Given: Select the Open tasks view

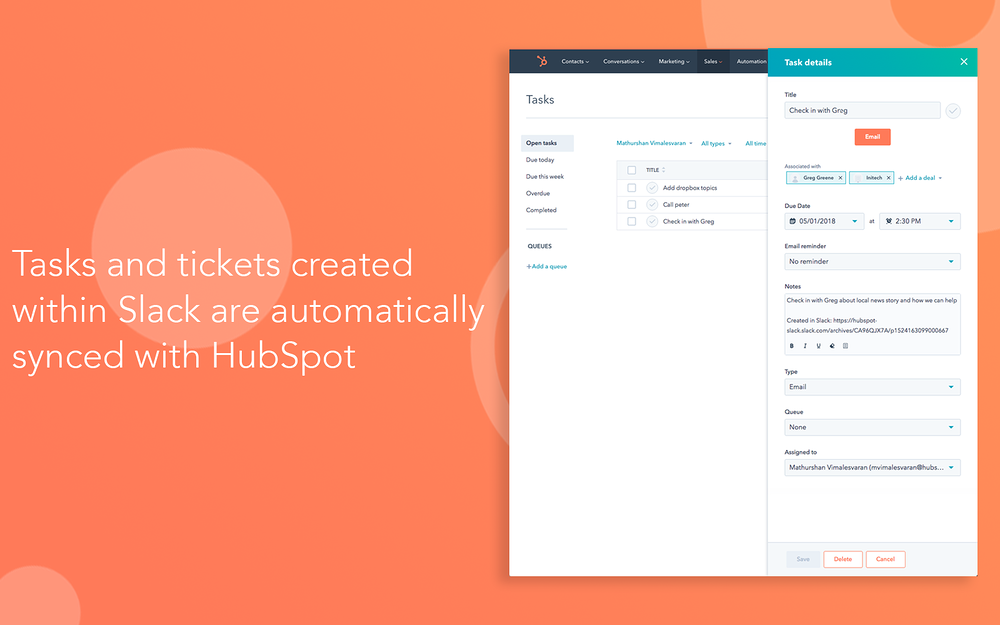Looking at the screenshot, I should coord(547,143).
